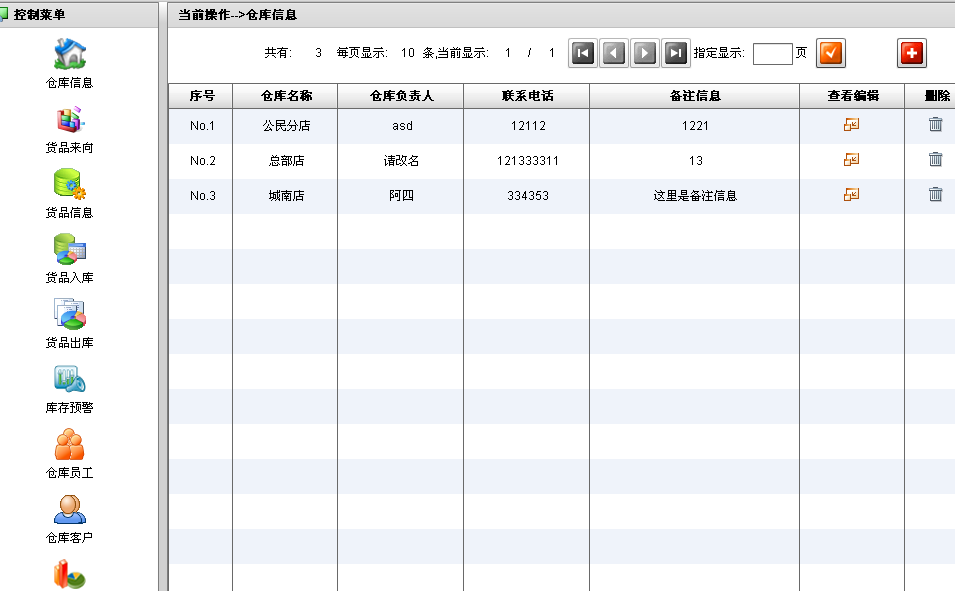
Task: Delete the 总部店 warehouse row
Action: tap(936, 159)
